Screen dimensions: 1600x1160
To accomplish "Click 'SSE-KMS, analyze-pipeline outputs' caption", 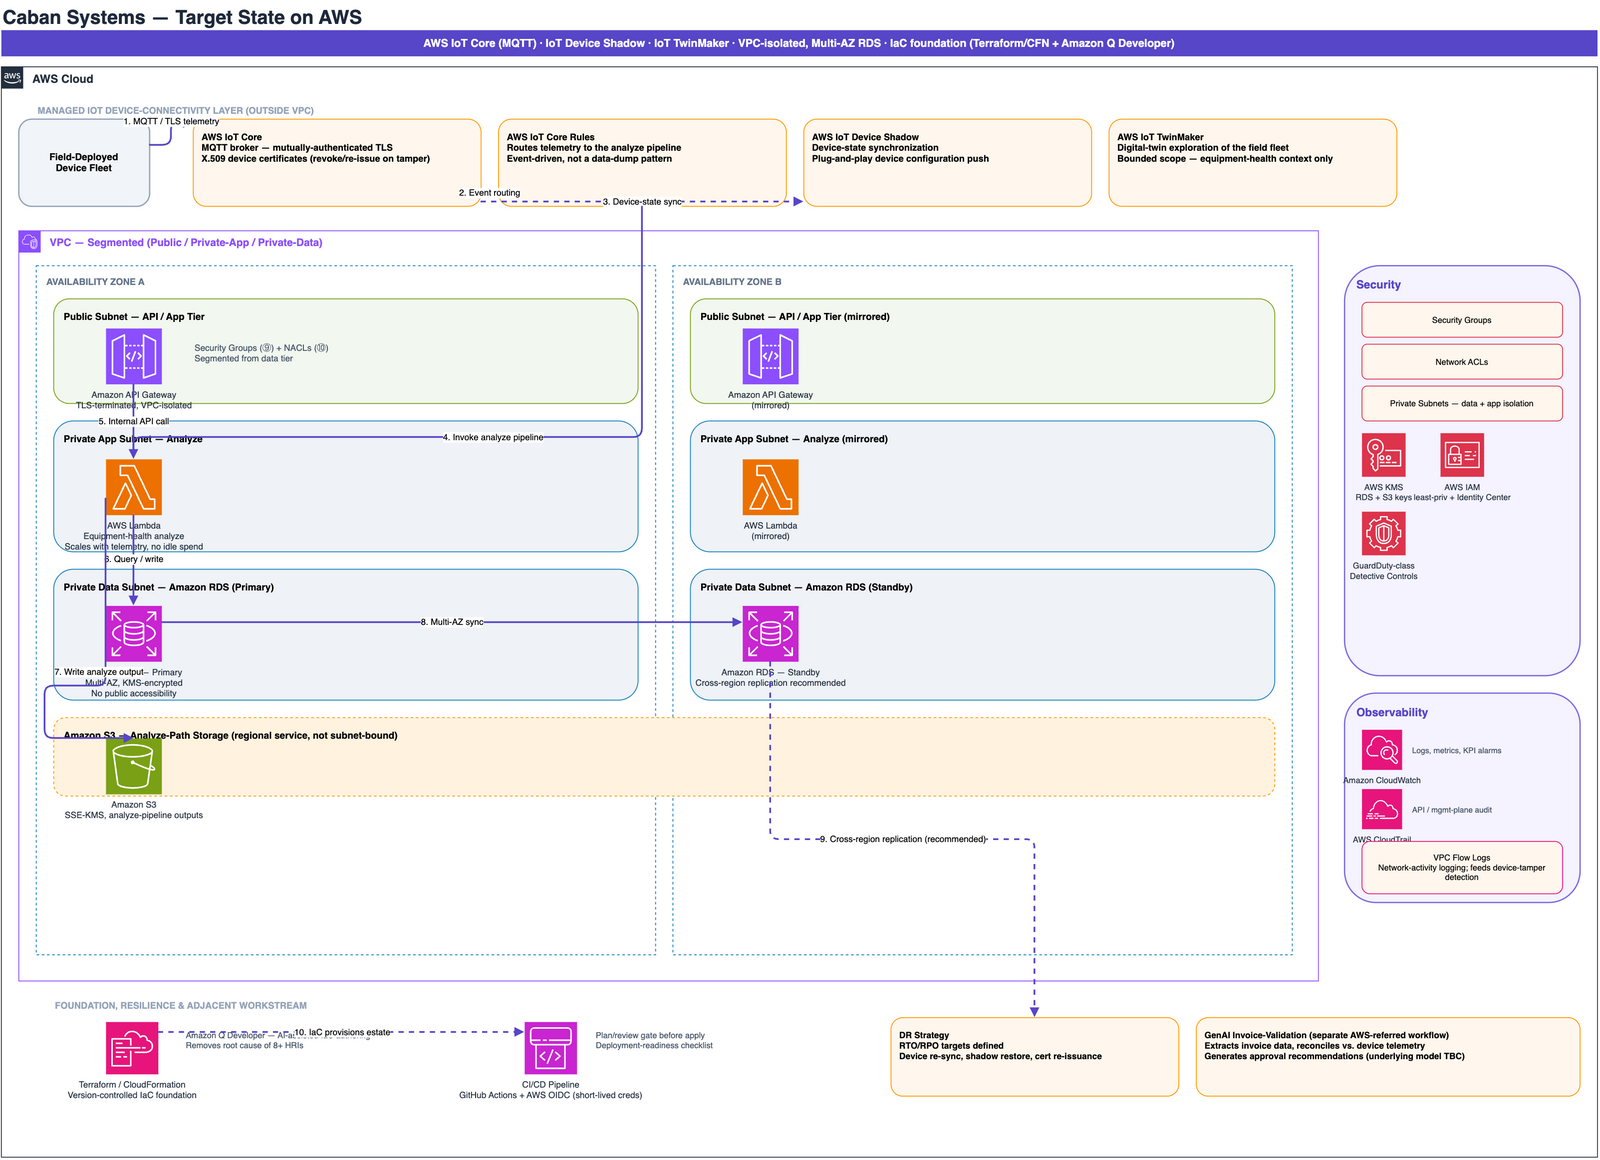I will click(x=134, y=815).
